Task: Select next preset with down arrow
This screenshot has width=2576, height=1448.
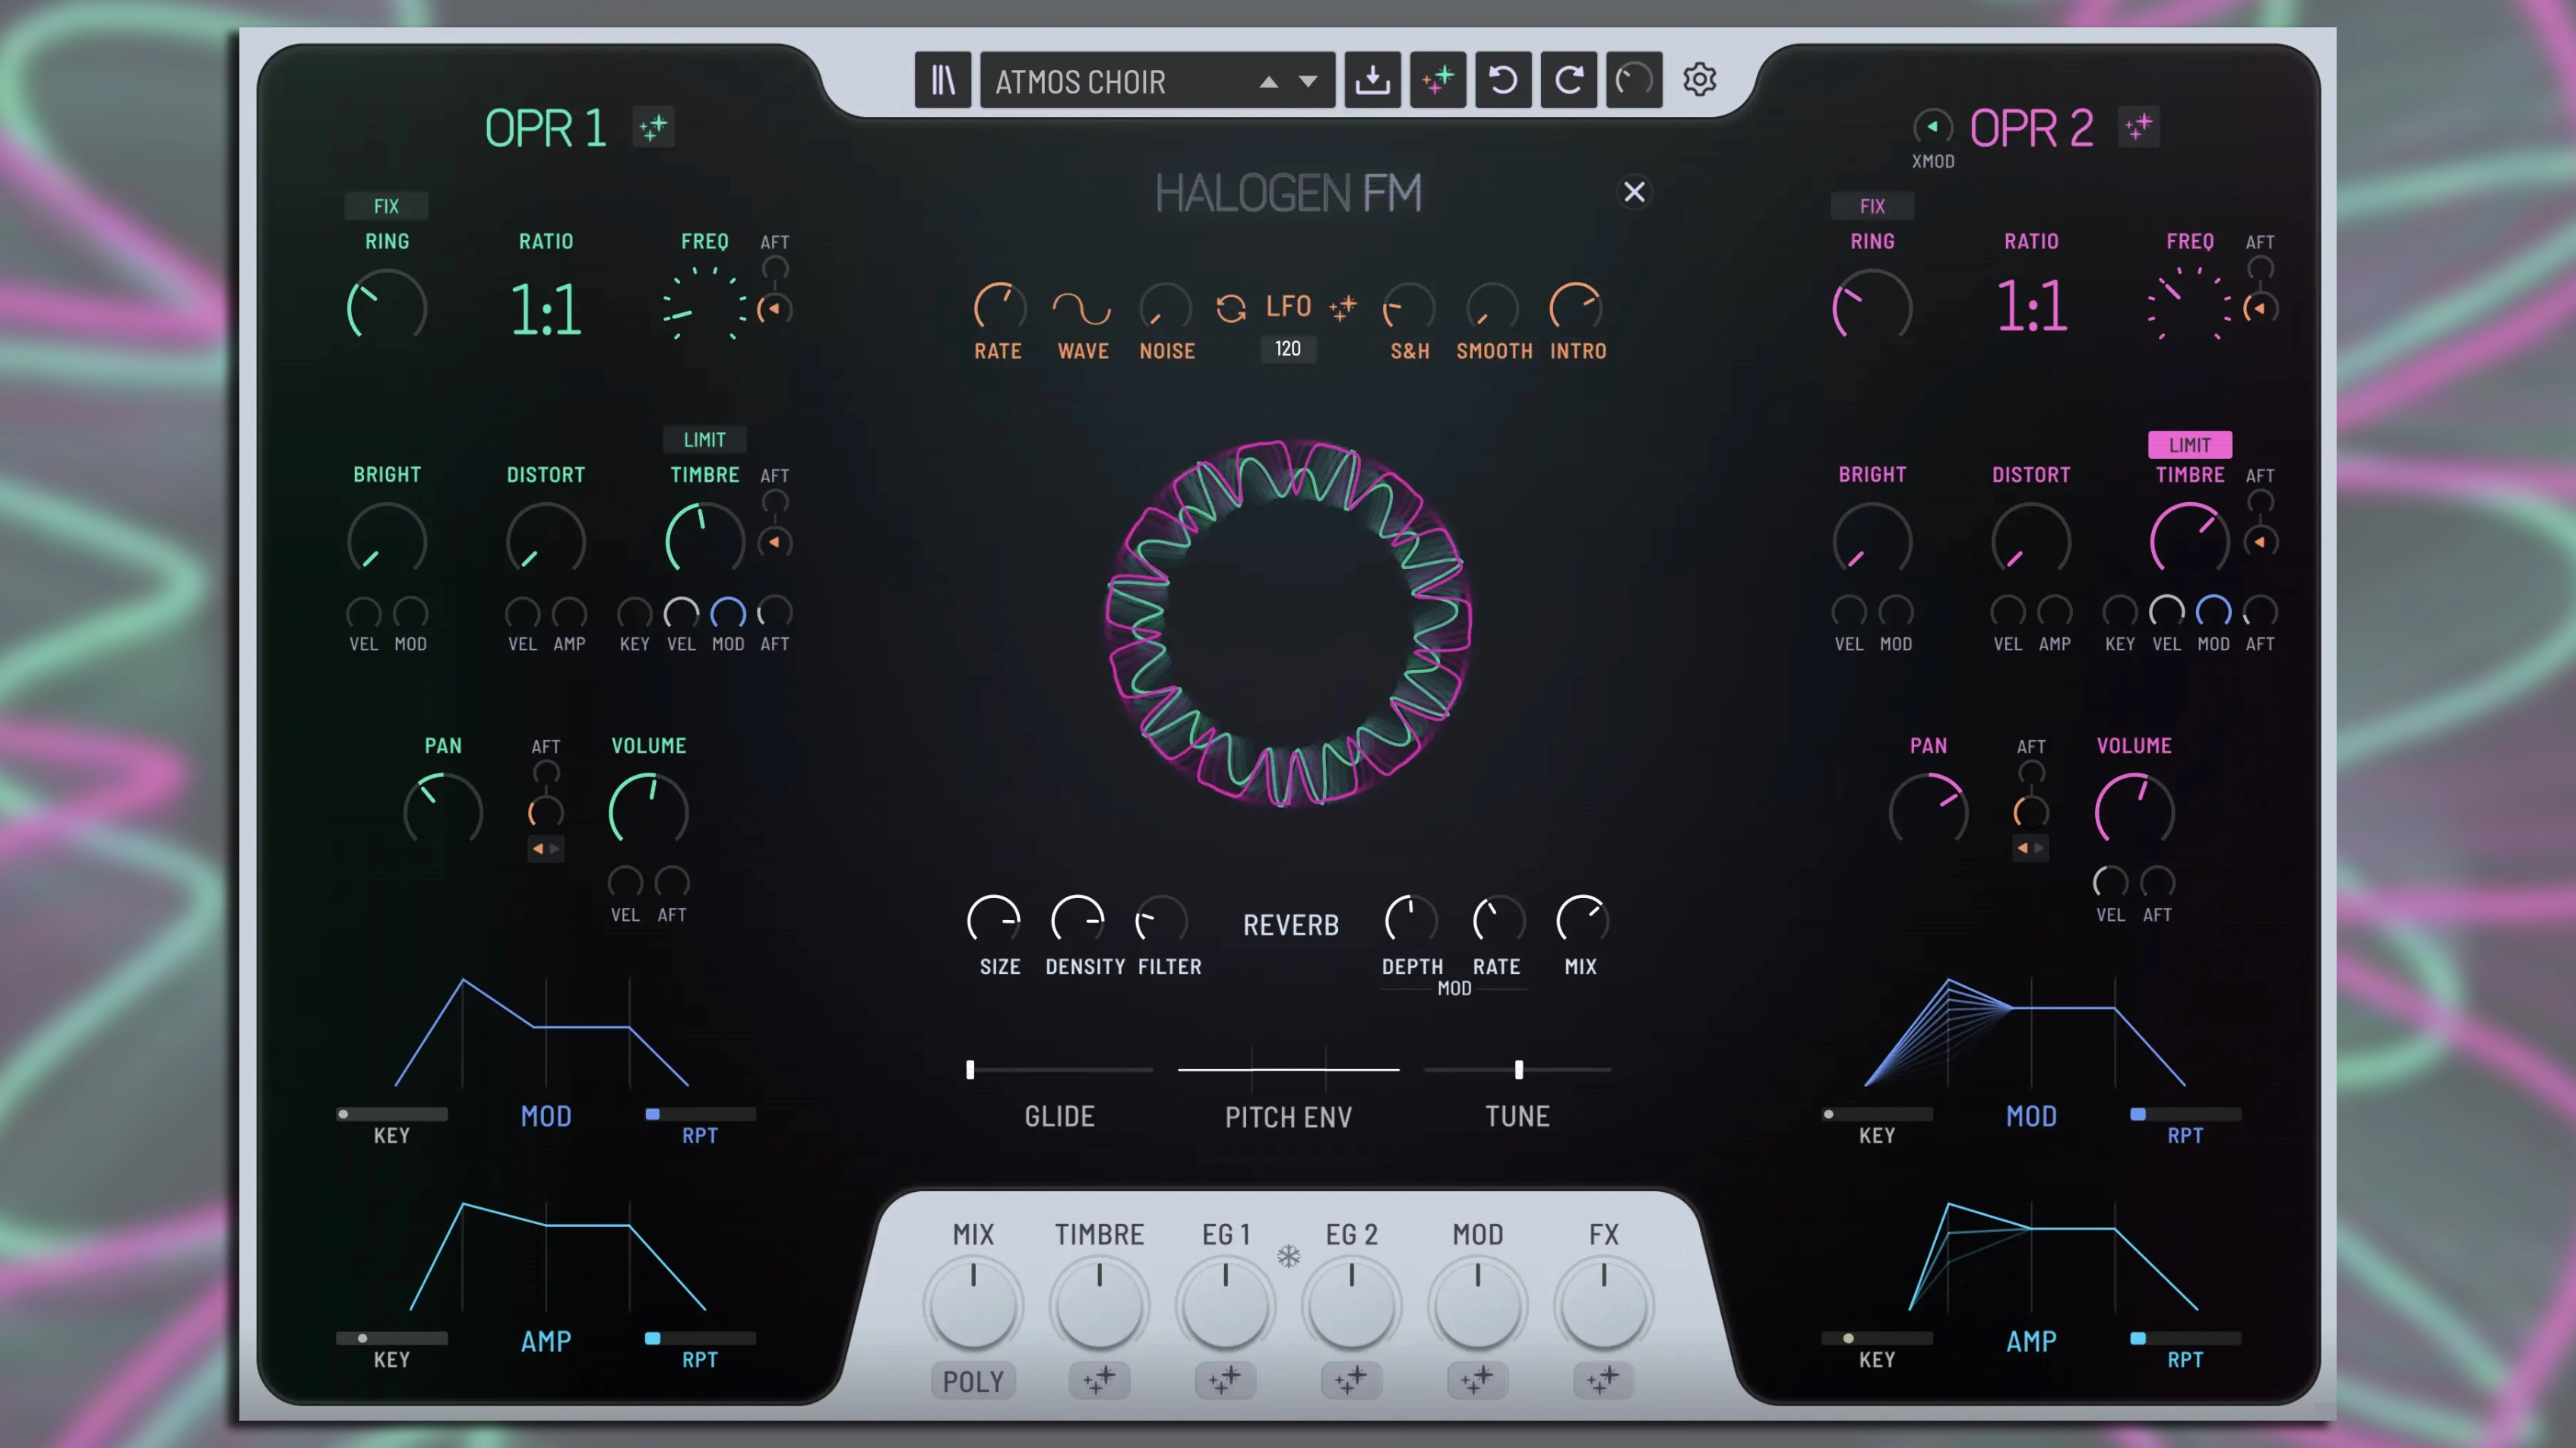Action: 1308,82
